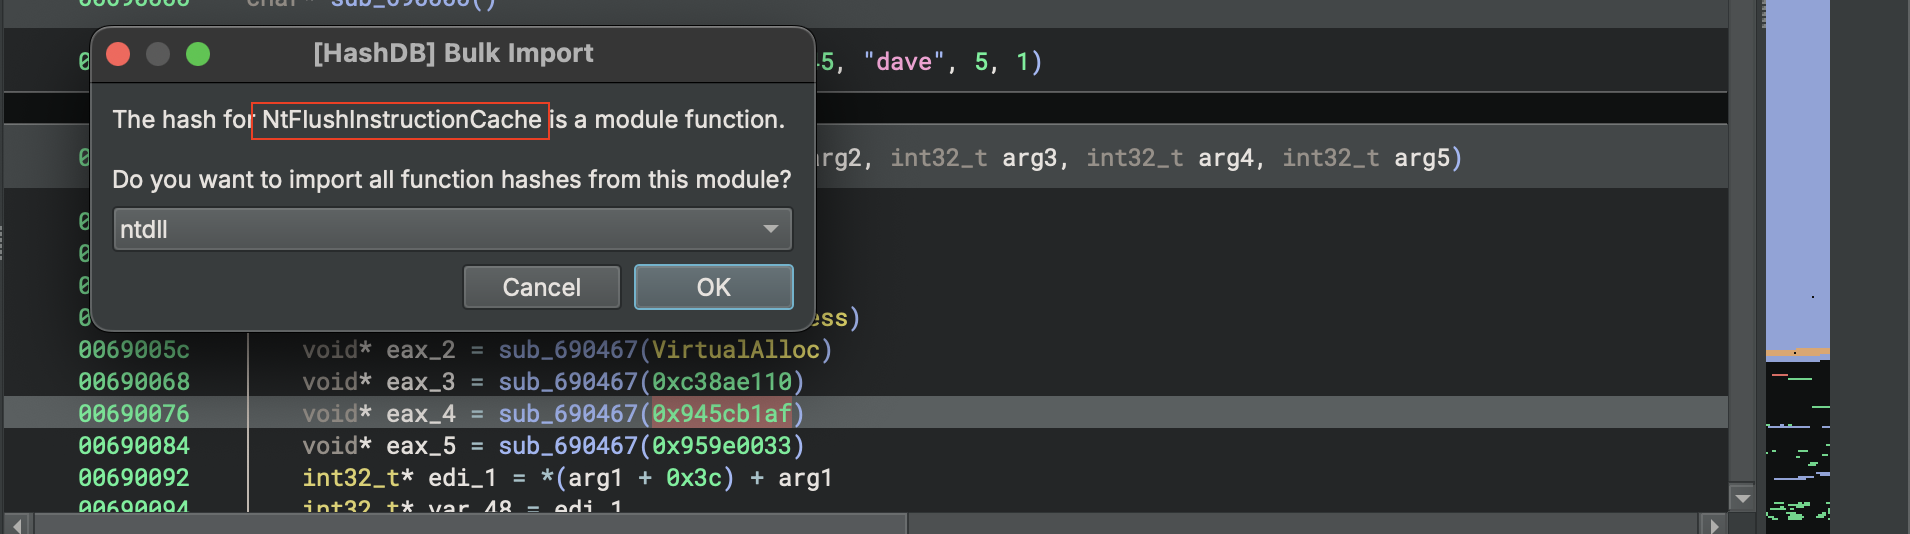Click the horizontal scrollbar right arrow
The width and height of the screenshot is (1910, 534).
pos(1714,524)
